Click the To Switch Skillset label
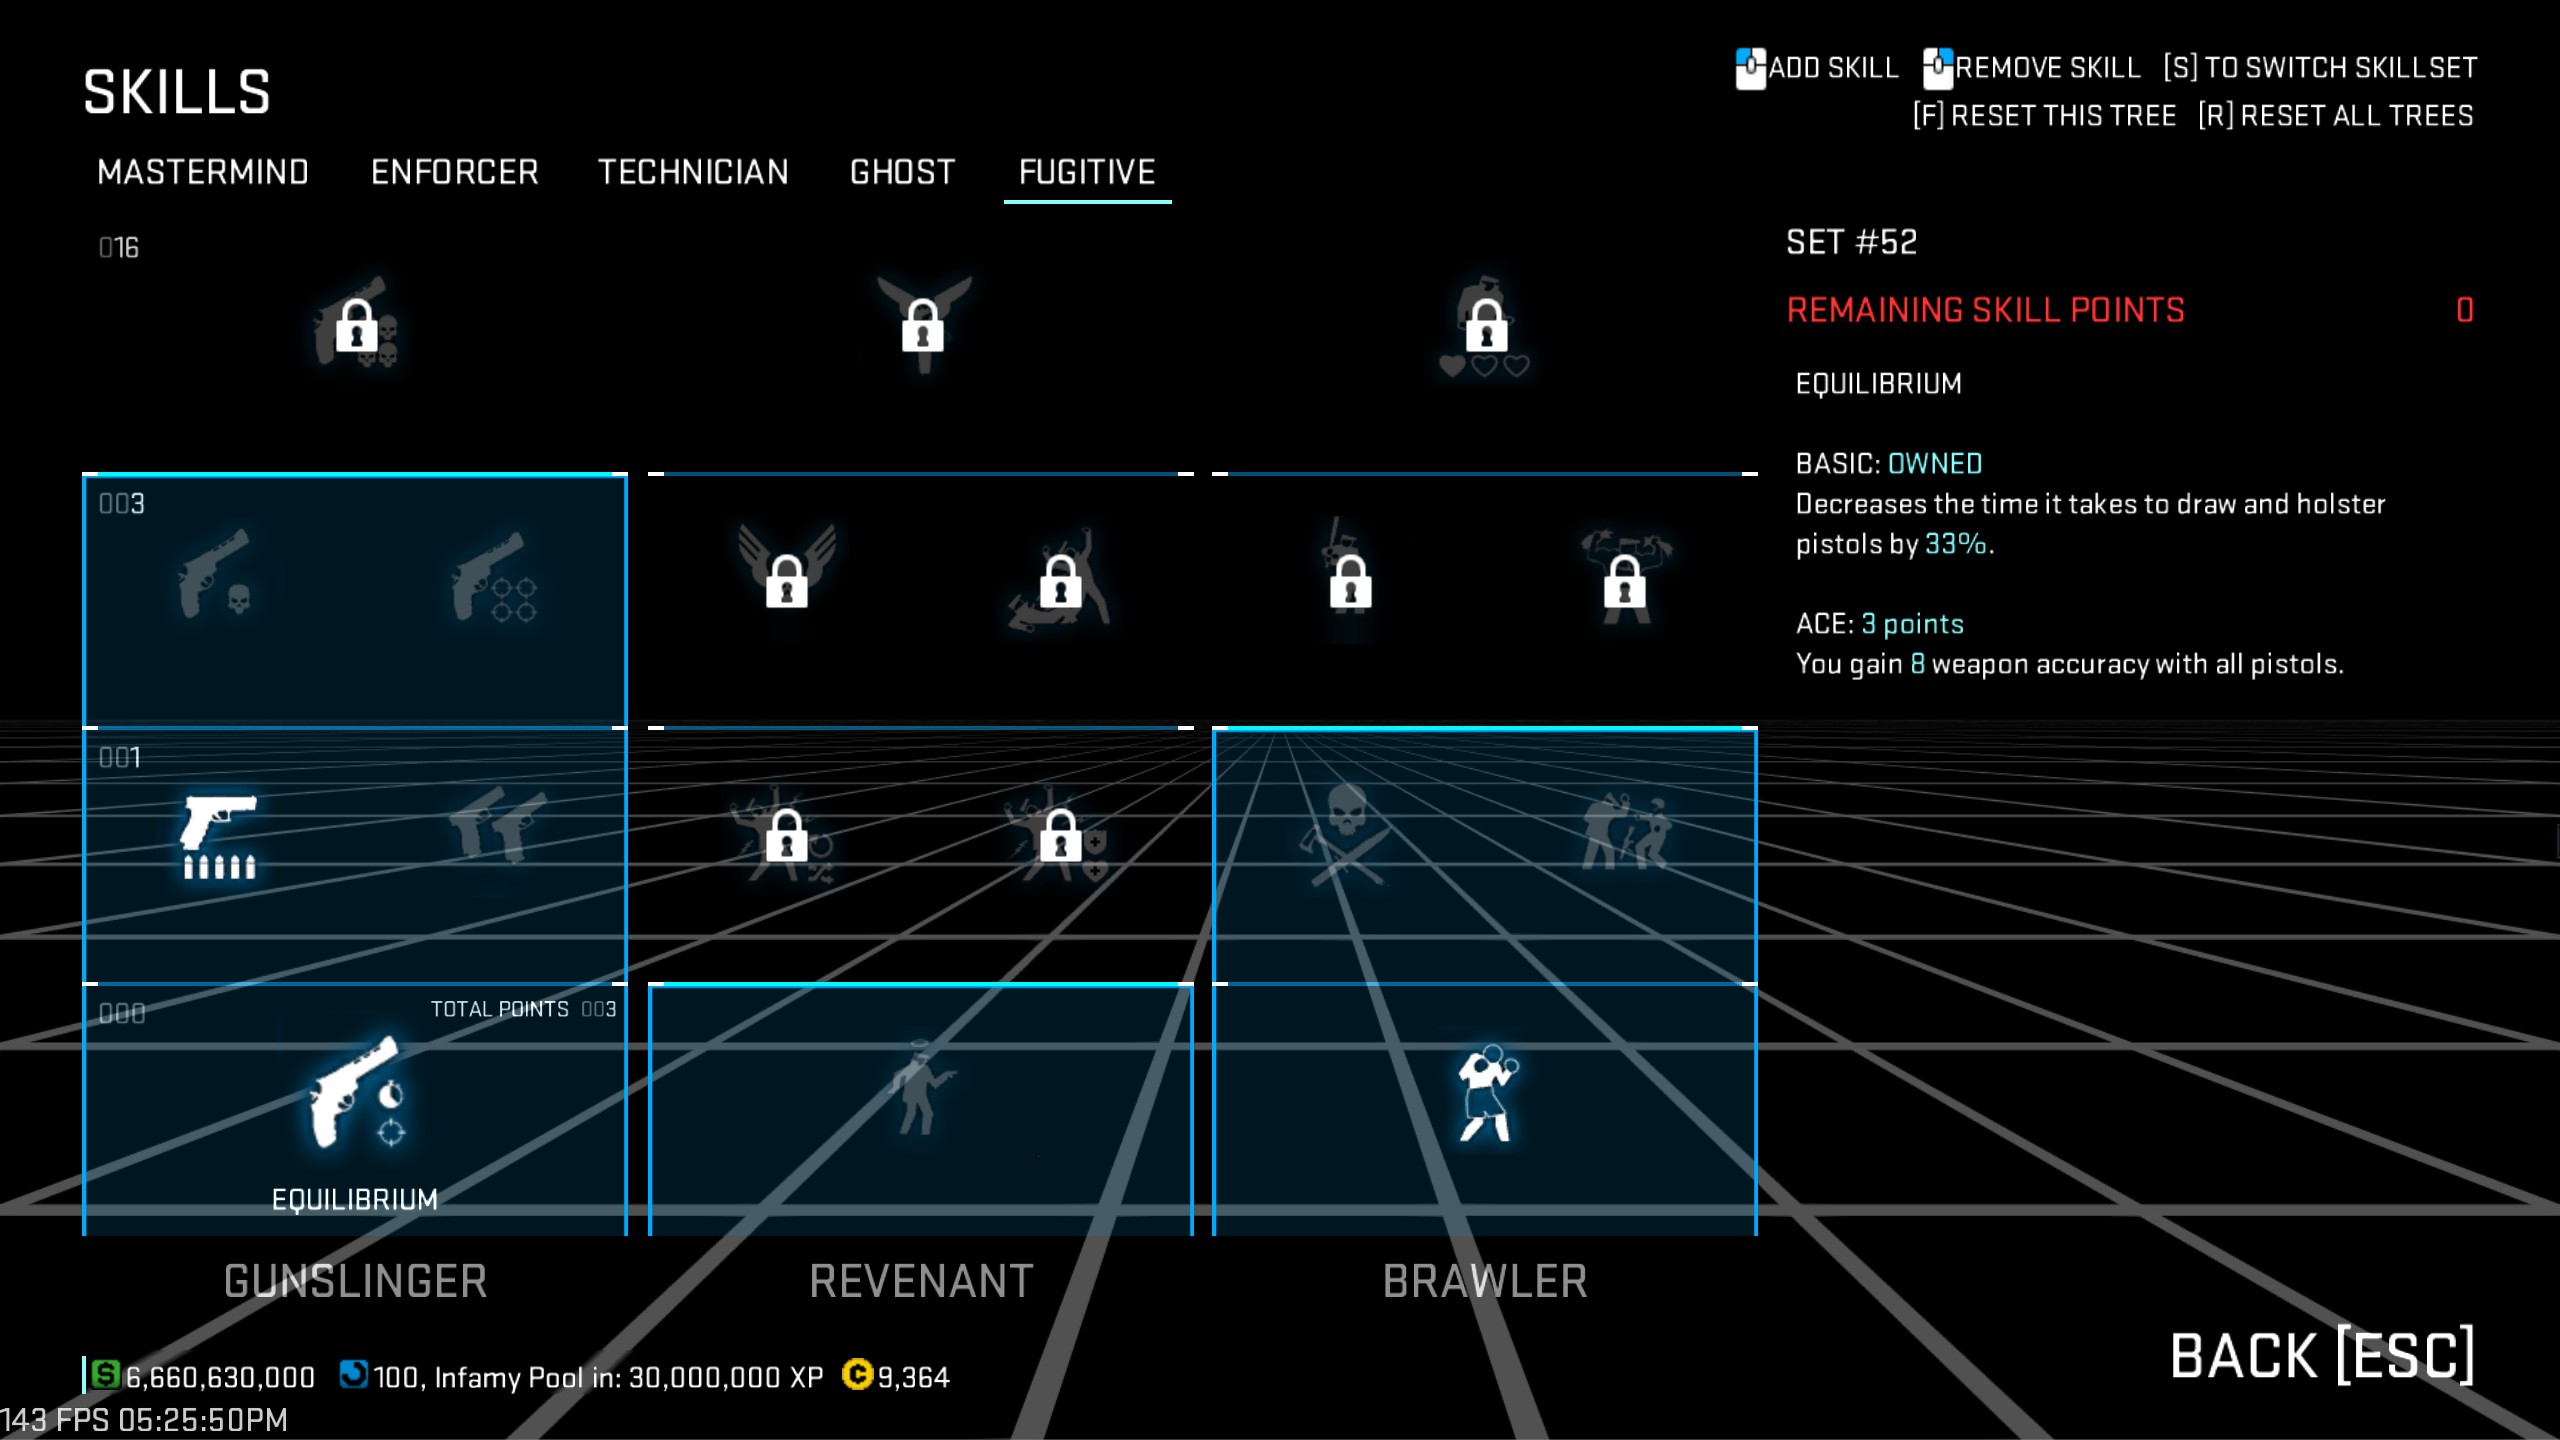Image resolution: width=2560 pixels, height=1440 pixels. pyautogui.click(x=2320, y=68)
